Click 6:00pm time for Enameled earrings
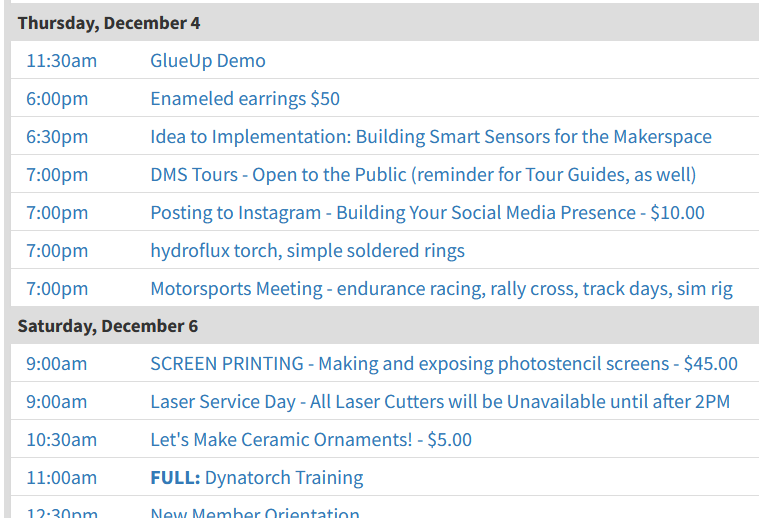The height and width of the screenshot is (518, 759). (57, 99)
